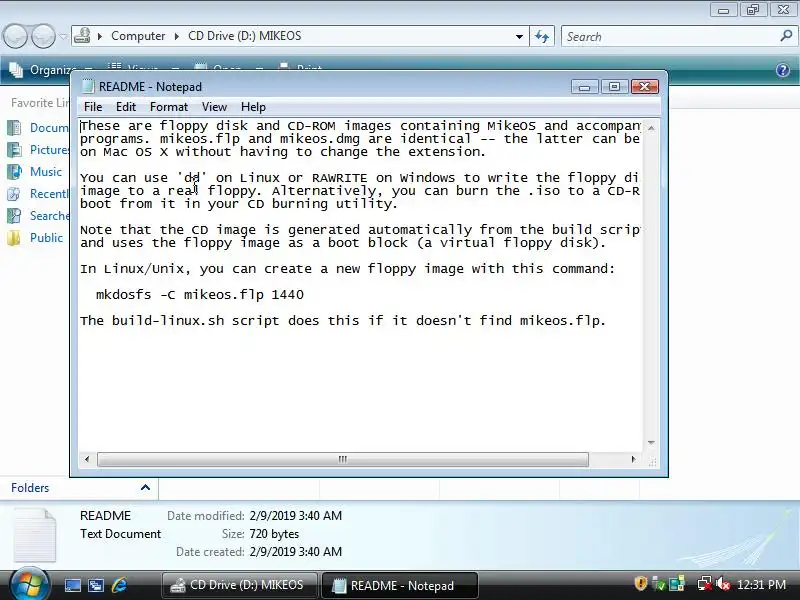Open the address bar history dropdown
The image size is (800, 600).
[519, 36]
